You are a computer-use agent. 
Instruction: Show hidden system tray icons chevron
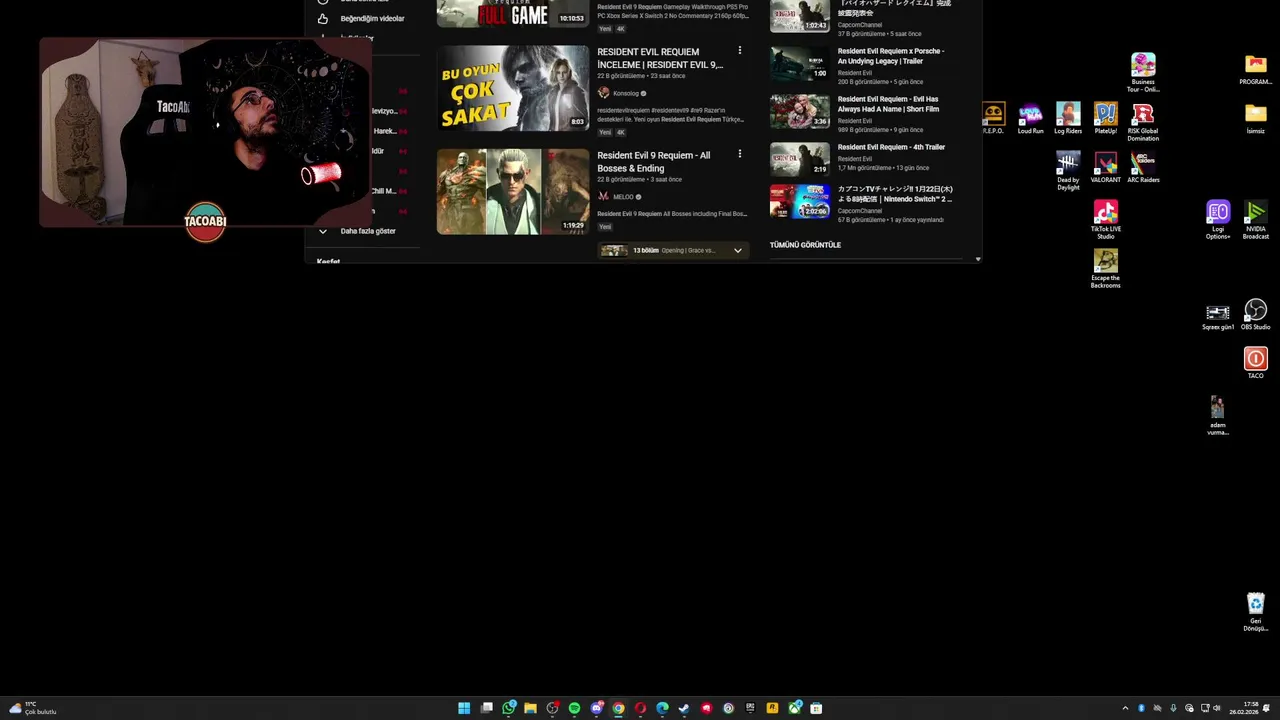1125,708
